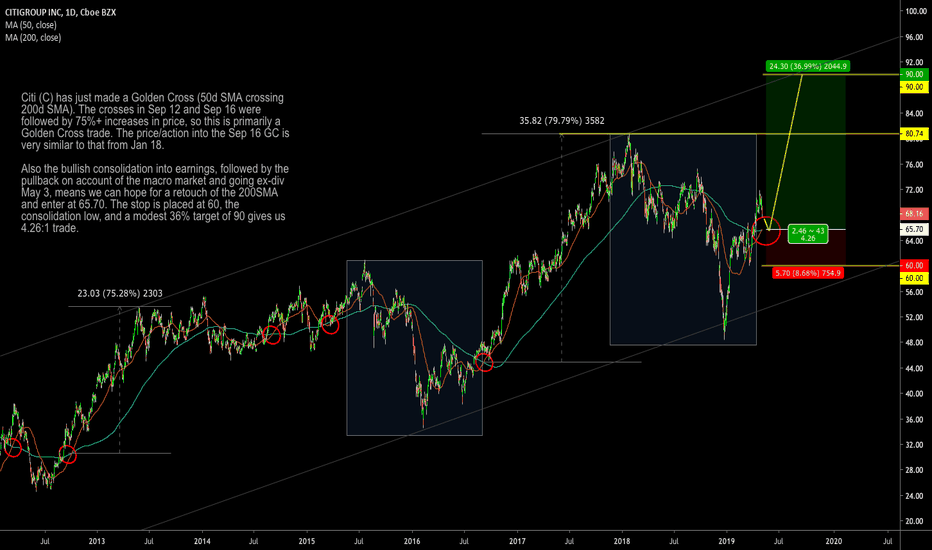Click the 2015 label on time axis
Image resolution: width=932 pixels, height=550 pixels.
point(307,541)
